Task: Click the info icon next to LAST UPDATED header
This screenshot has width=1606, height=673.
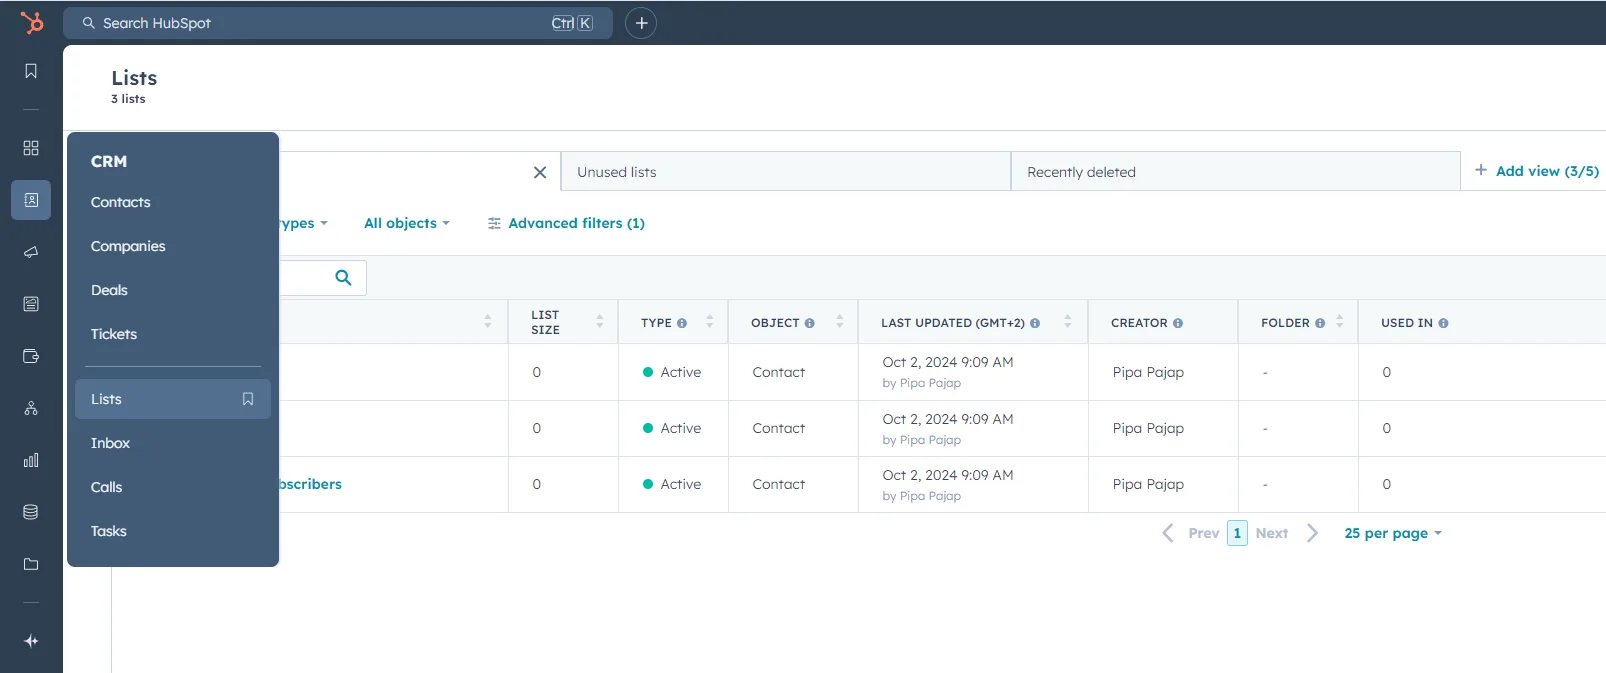Action: 1035,323
